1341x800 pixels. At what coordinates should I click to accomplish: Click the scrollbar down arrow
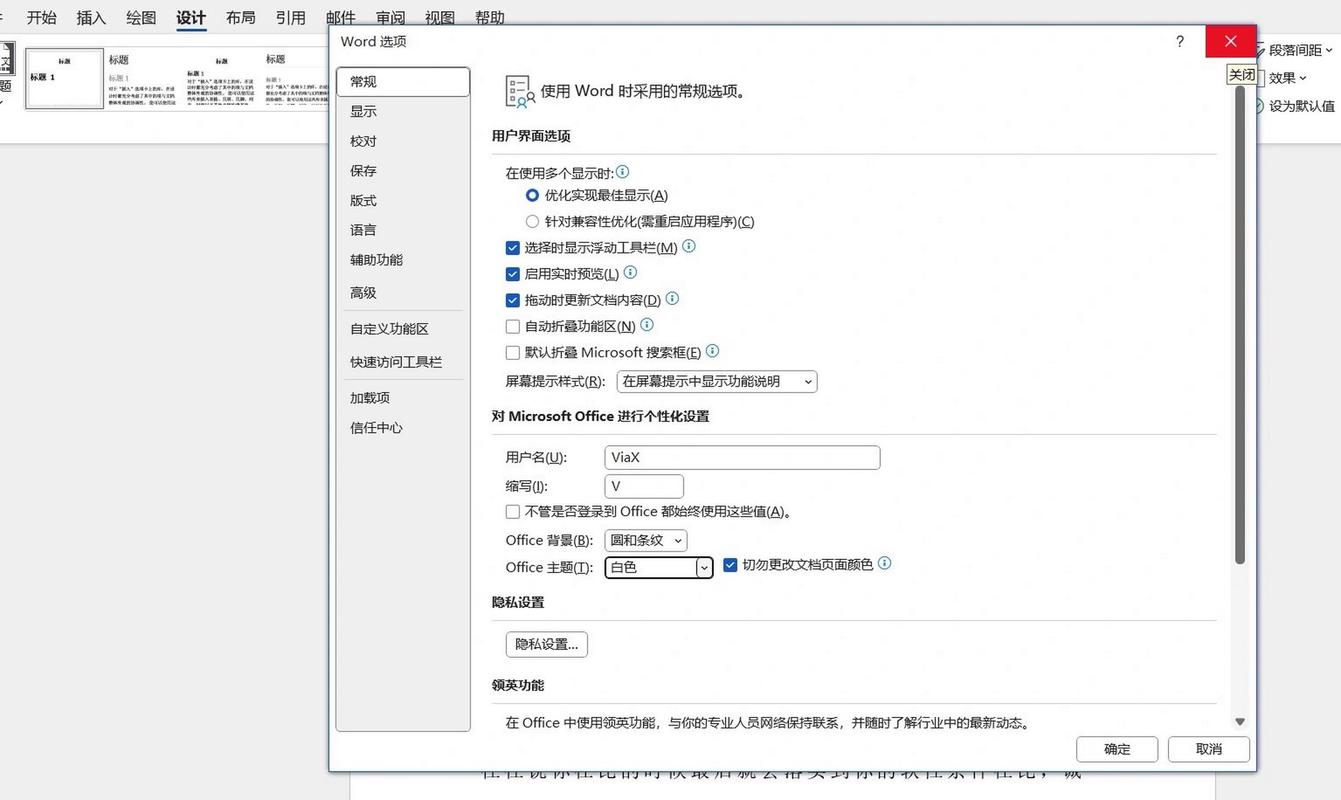pyautogui.click(x=1240, y=721)
